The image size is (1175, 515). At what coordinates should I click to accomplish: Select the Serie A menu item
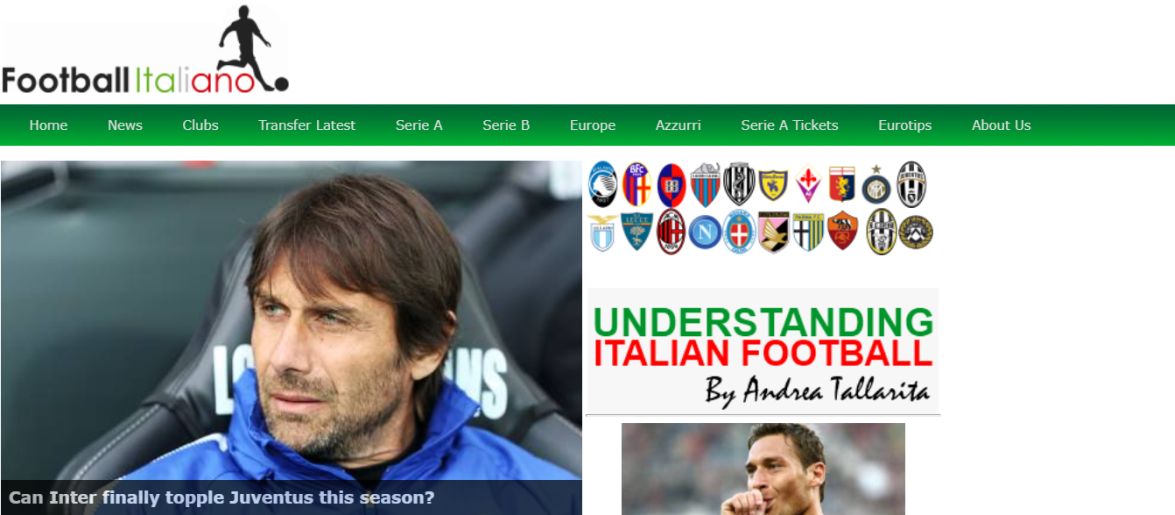tap(419, 125)
